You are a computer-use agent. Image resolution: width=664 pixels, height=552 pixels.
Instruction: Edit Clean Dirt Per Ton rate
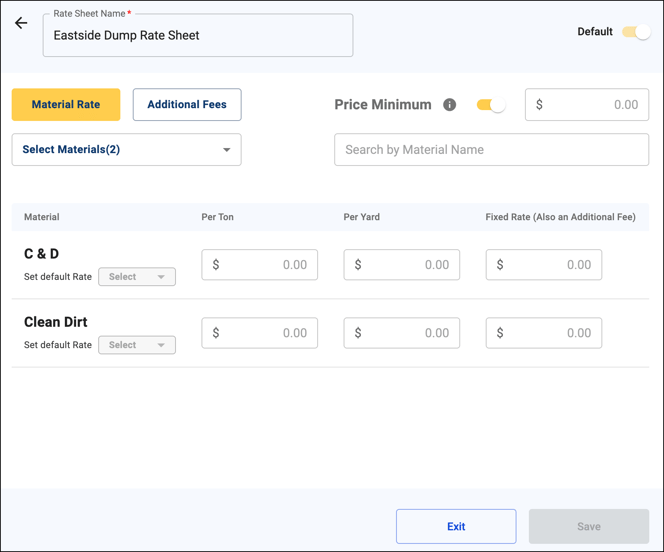point(260,333)
